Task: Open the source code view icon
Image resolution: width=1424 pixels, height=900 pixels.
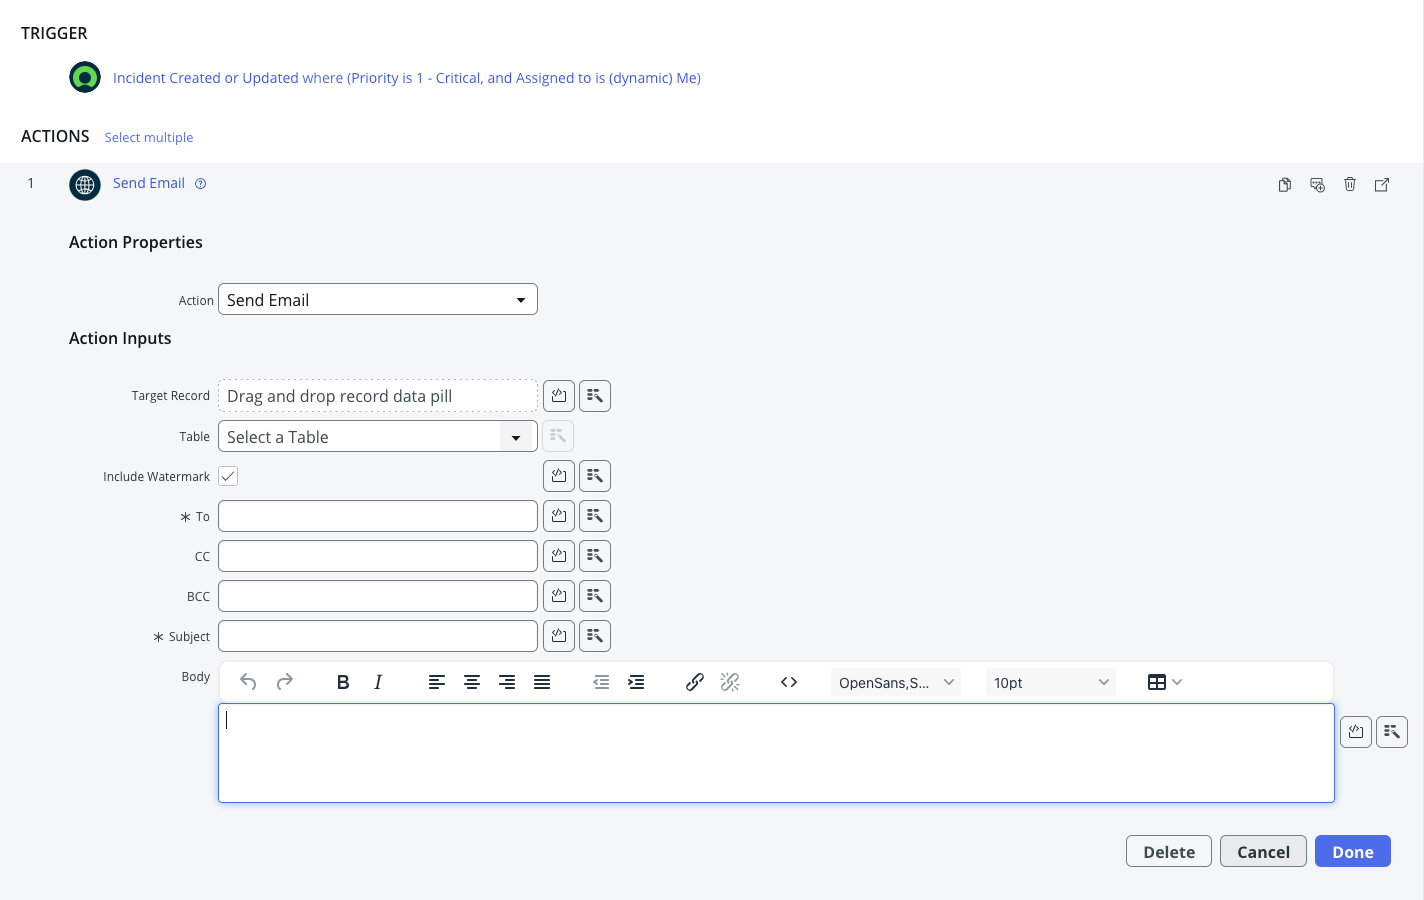Action: 789,682
